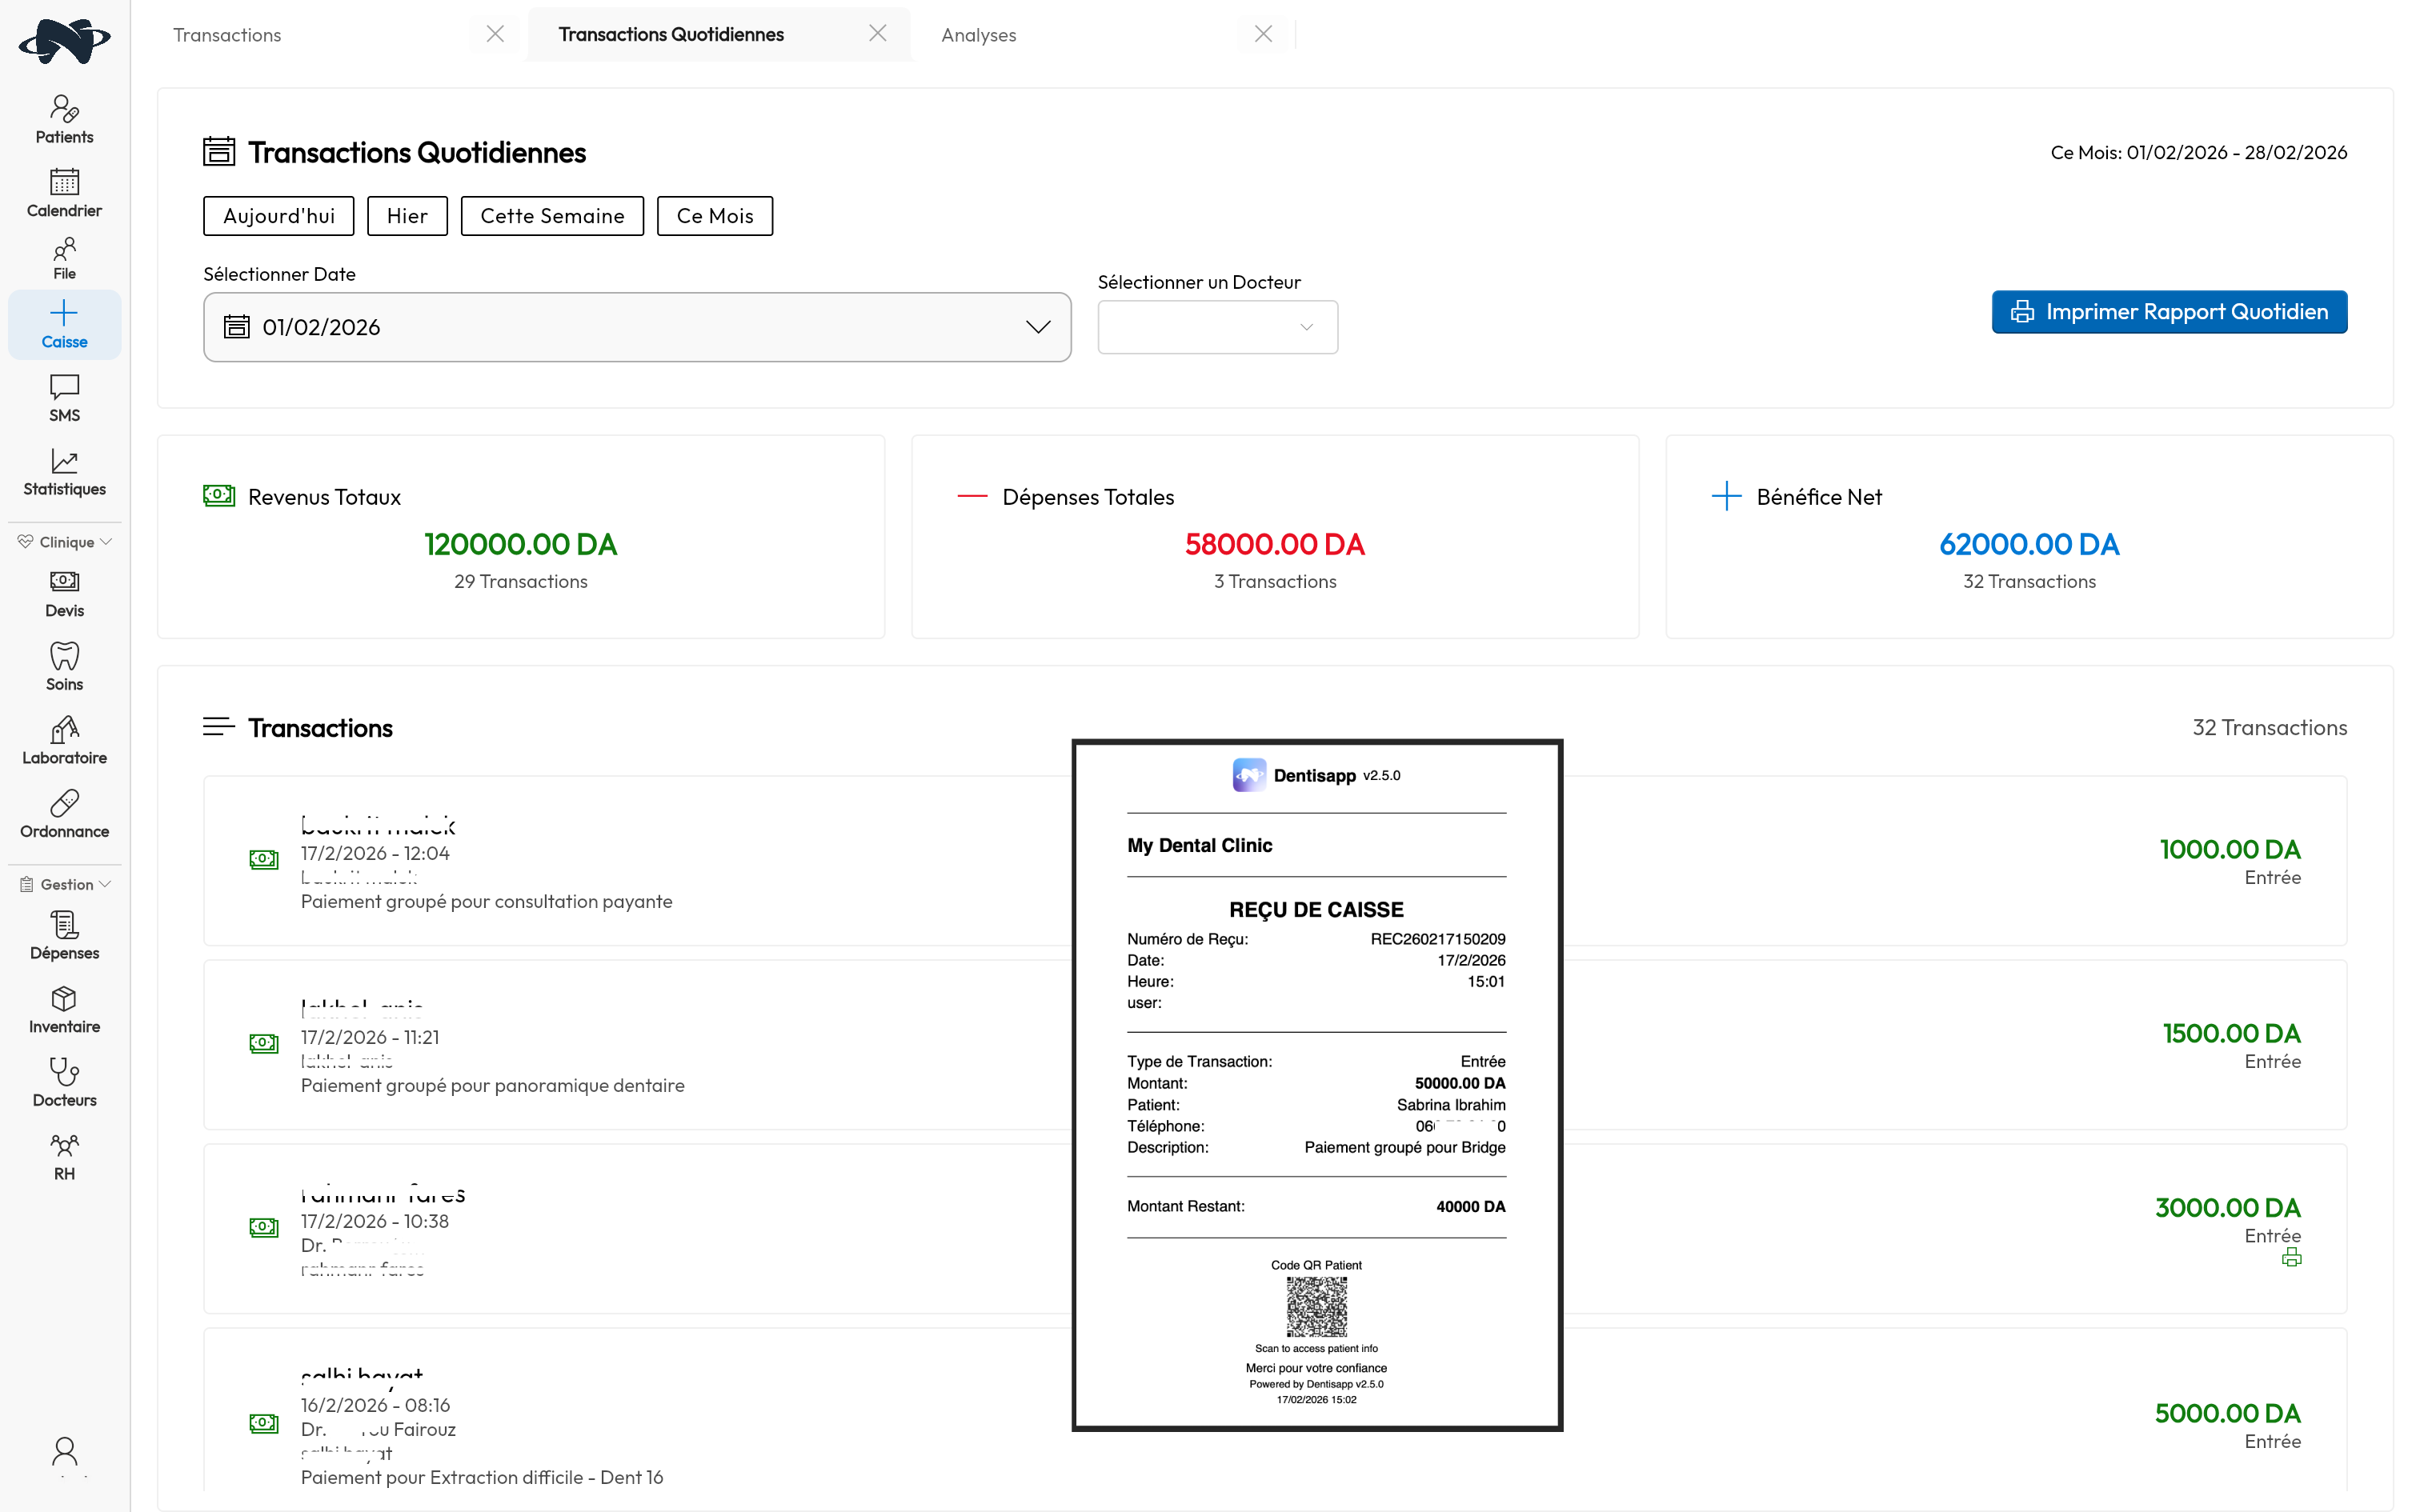2420x1512 pixels.
Task: Switch to the Transactions tab
Action: [227, 34]
